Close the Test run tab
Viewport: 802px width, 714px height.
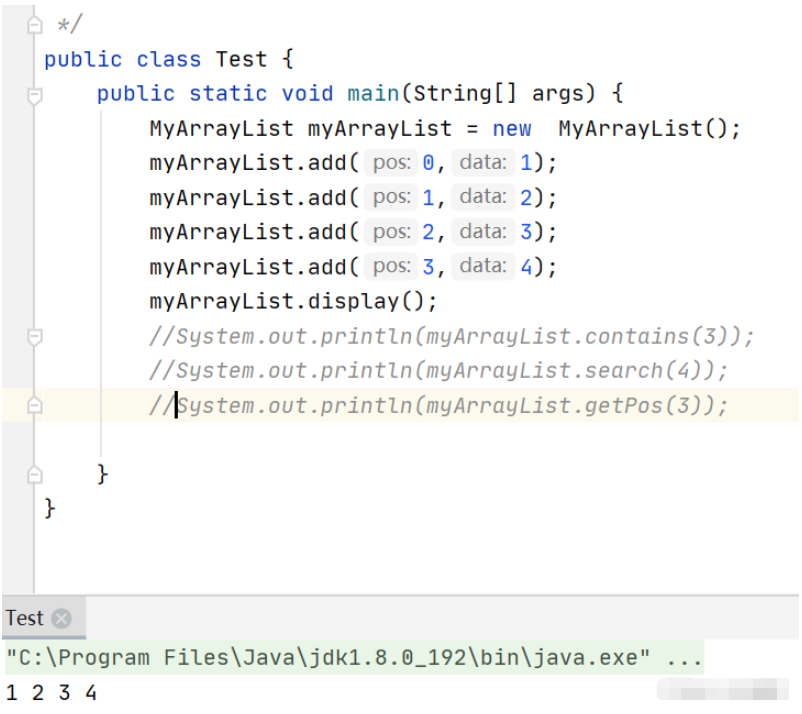point(61,619)
